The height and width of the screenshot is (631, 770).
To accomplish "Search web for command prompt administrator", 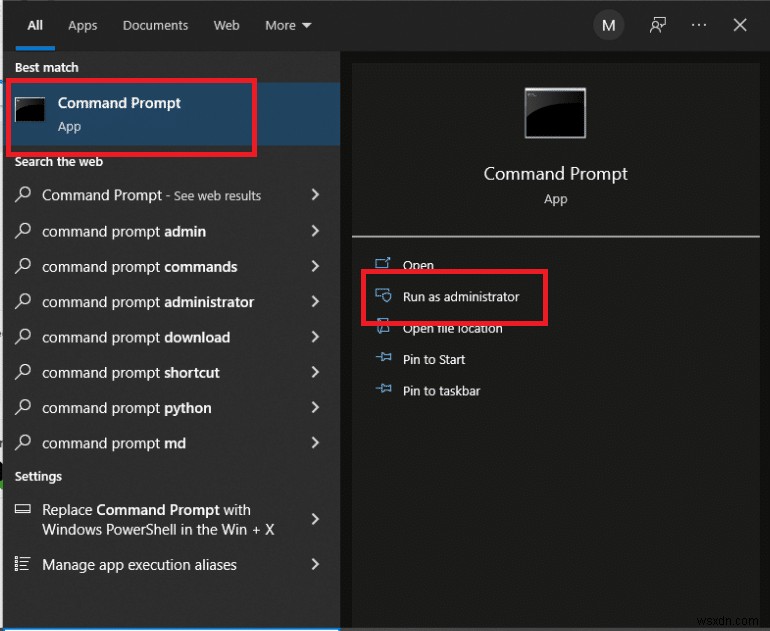I will pyautogui.click(x=148, y=302).
